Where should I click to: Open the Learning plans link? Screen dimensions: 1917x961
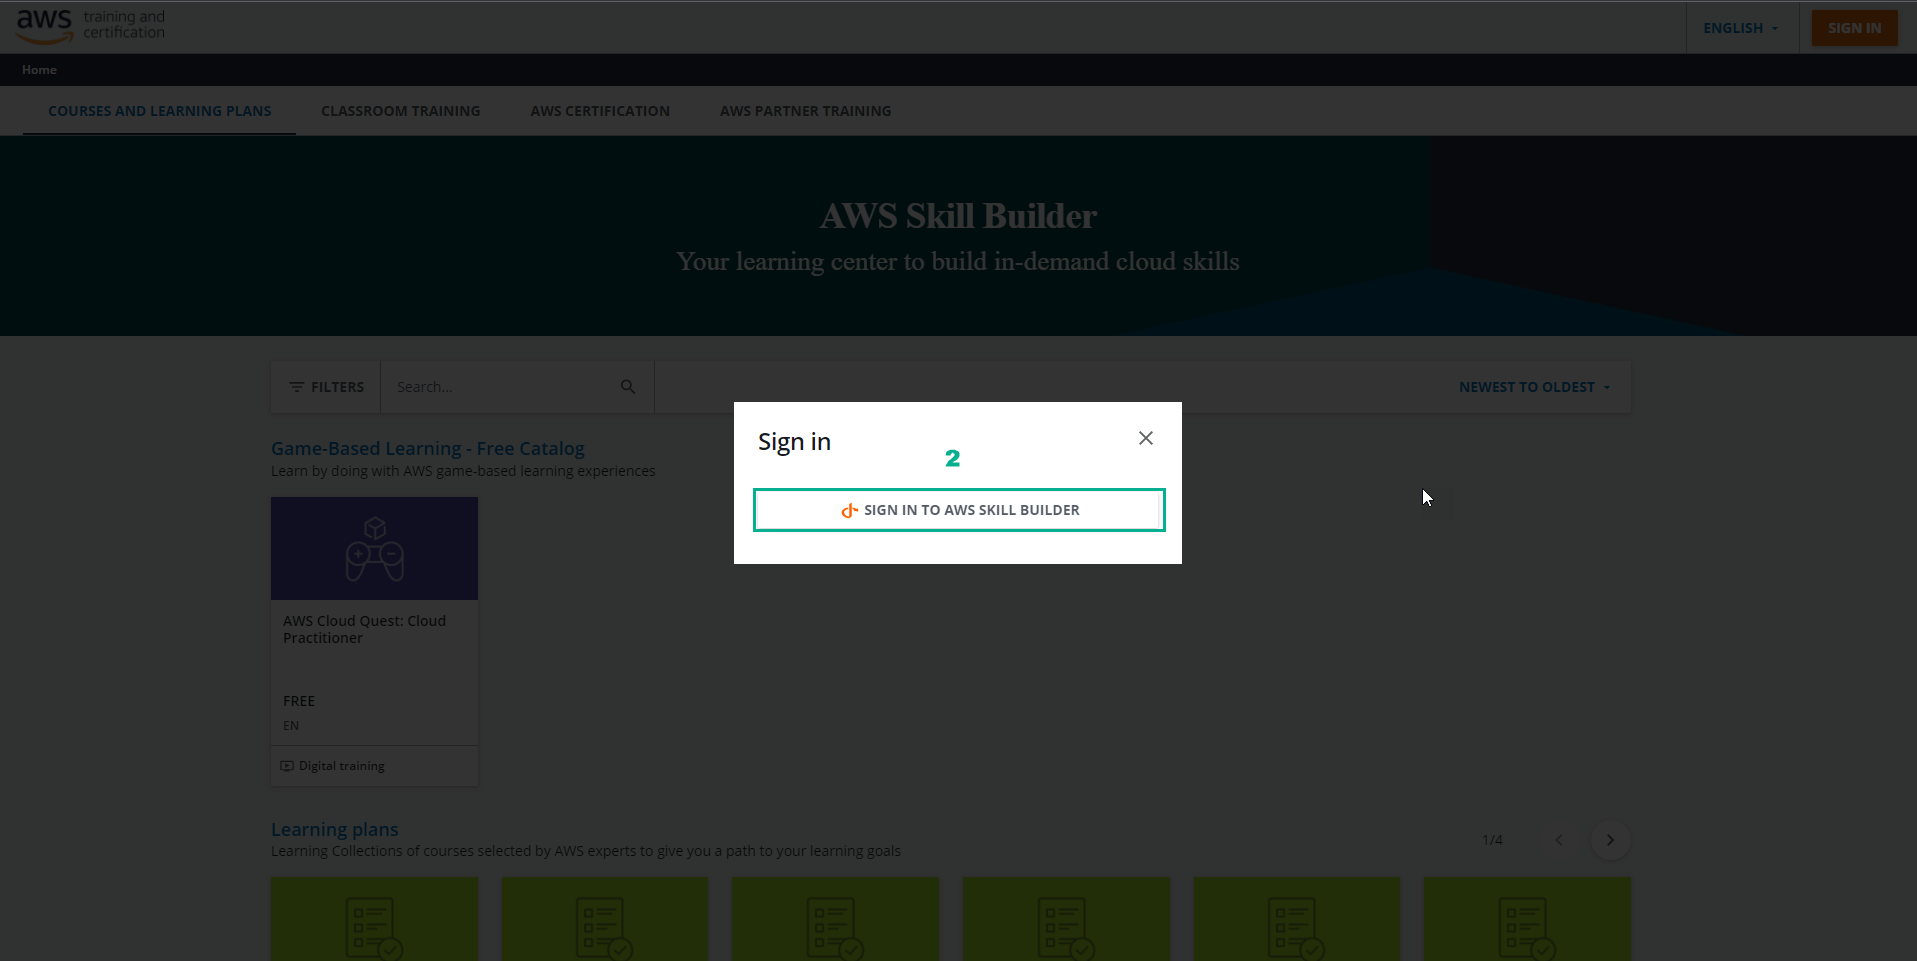click(x=334, y=829)
